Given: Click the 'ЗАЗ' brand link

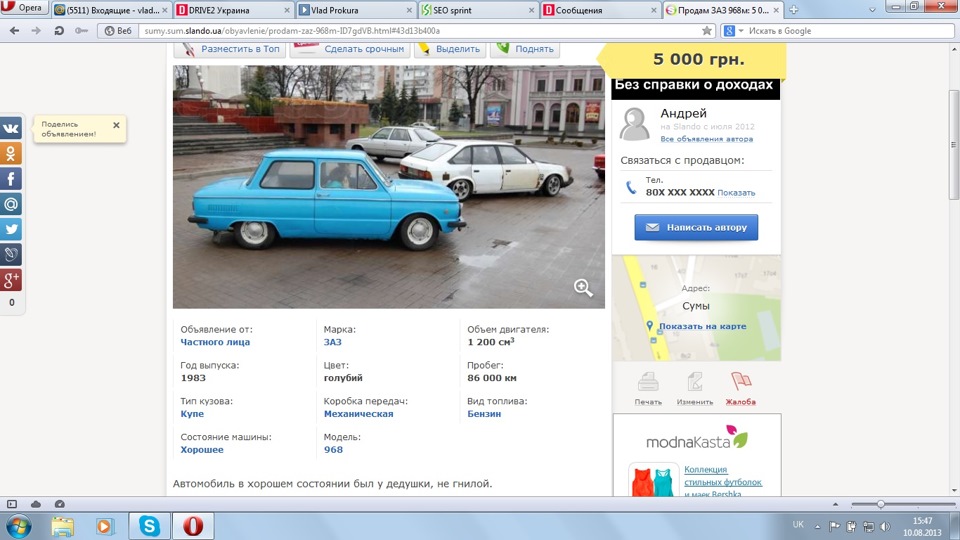Looking at the screenshot, I should click(x=332, y=342).
